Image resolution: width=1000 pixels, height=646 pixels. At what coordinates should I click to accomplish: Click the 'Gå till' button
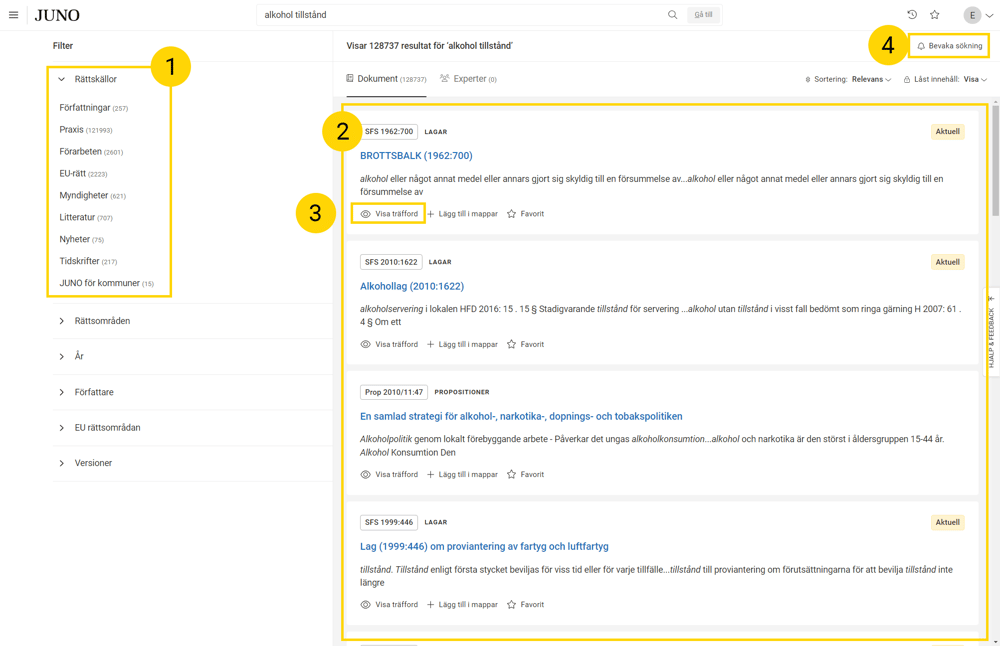tap(703, 15)
